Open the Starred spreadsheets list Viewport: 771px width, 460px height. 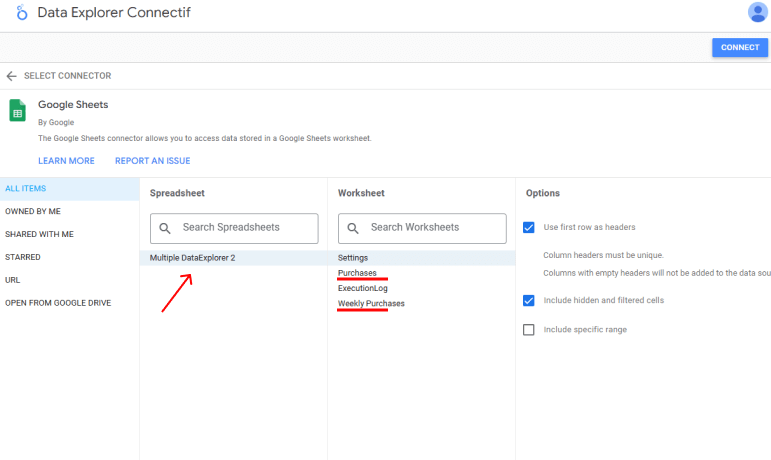tap(23, 258)
